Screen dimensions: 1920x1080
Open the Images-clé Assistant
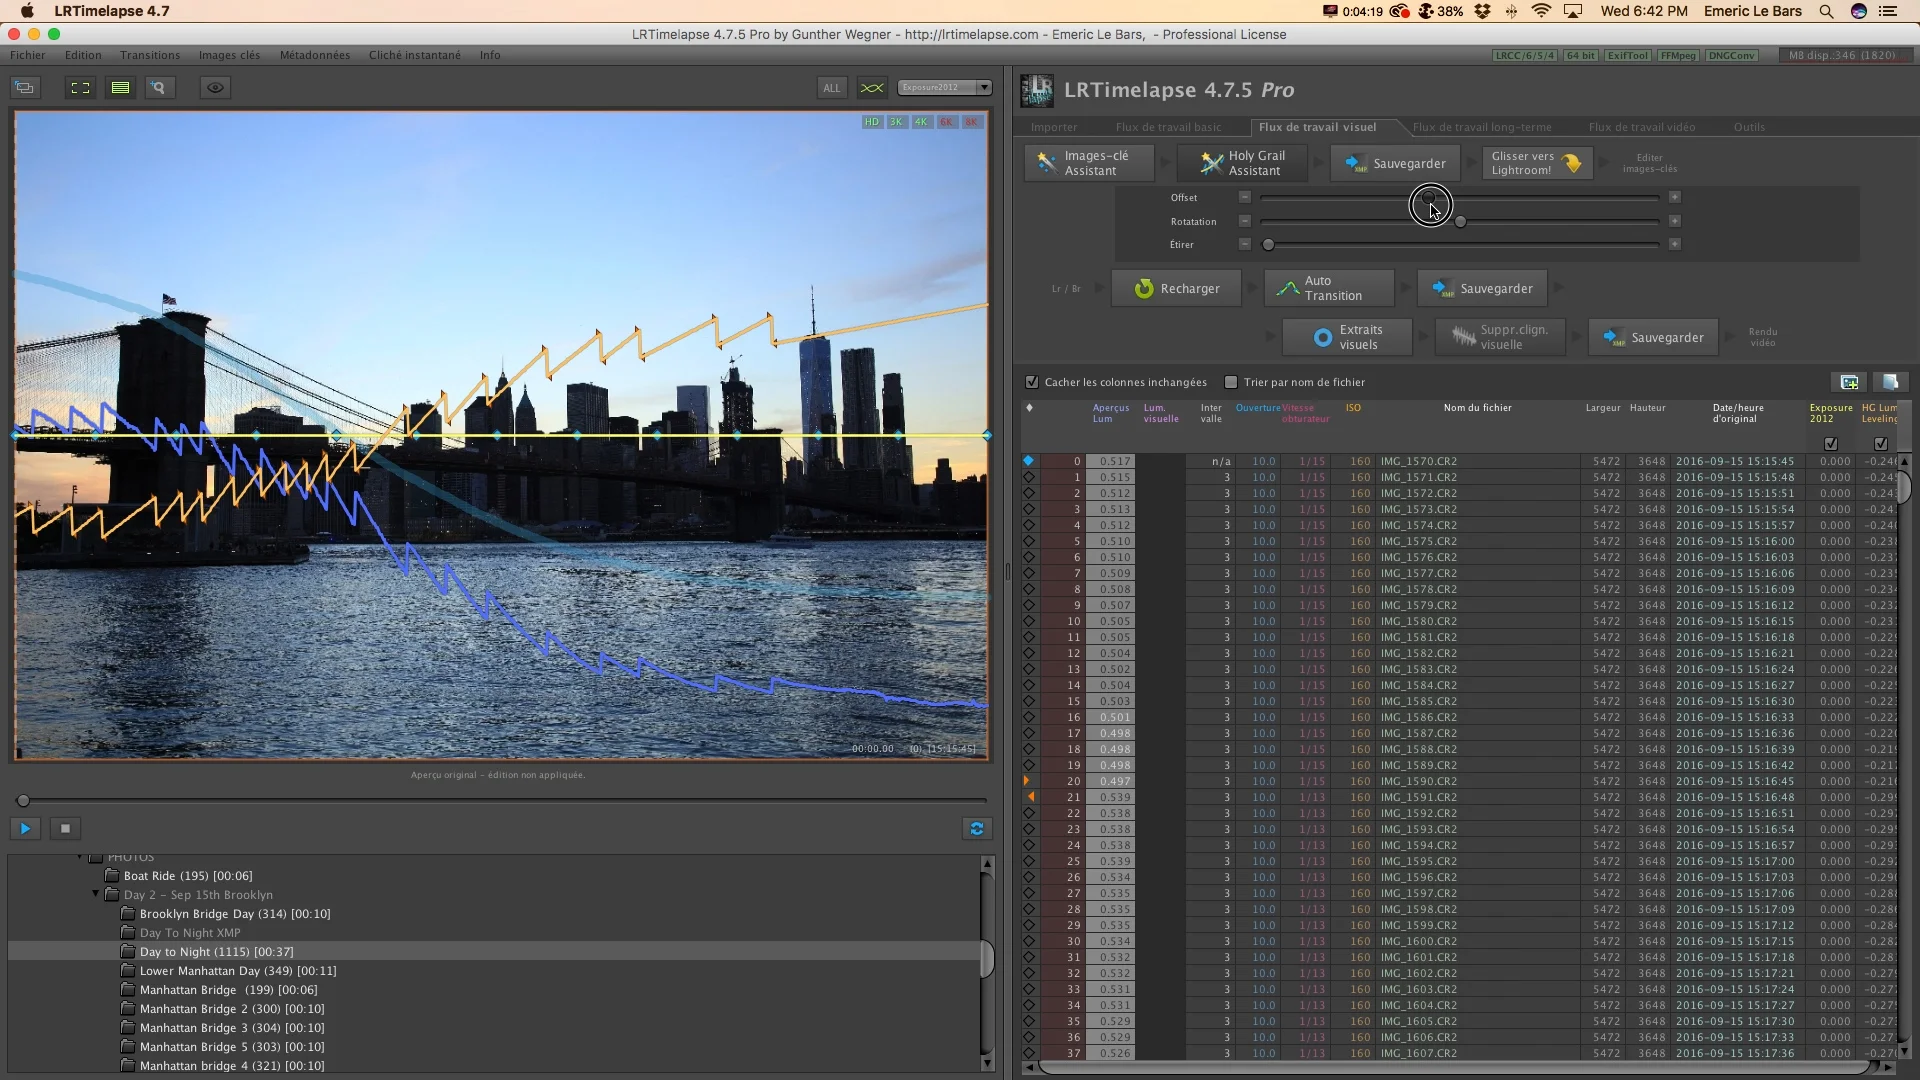1088,163
